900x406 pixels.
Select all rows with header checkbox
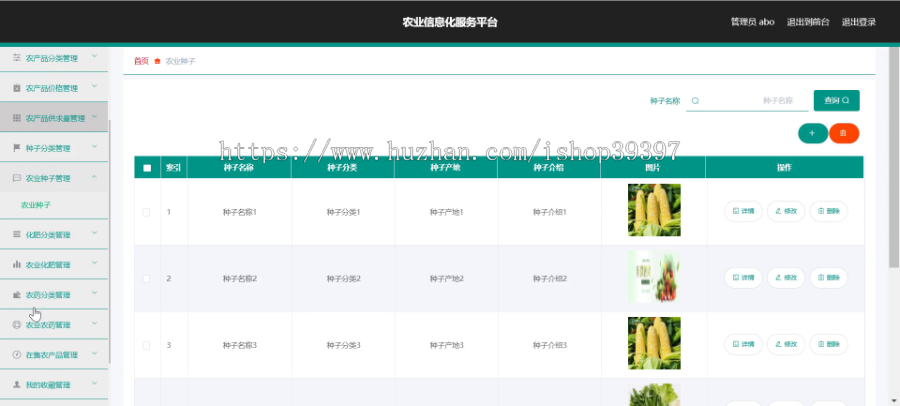tap(147, 168)
